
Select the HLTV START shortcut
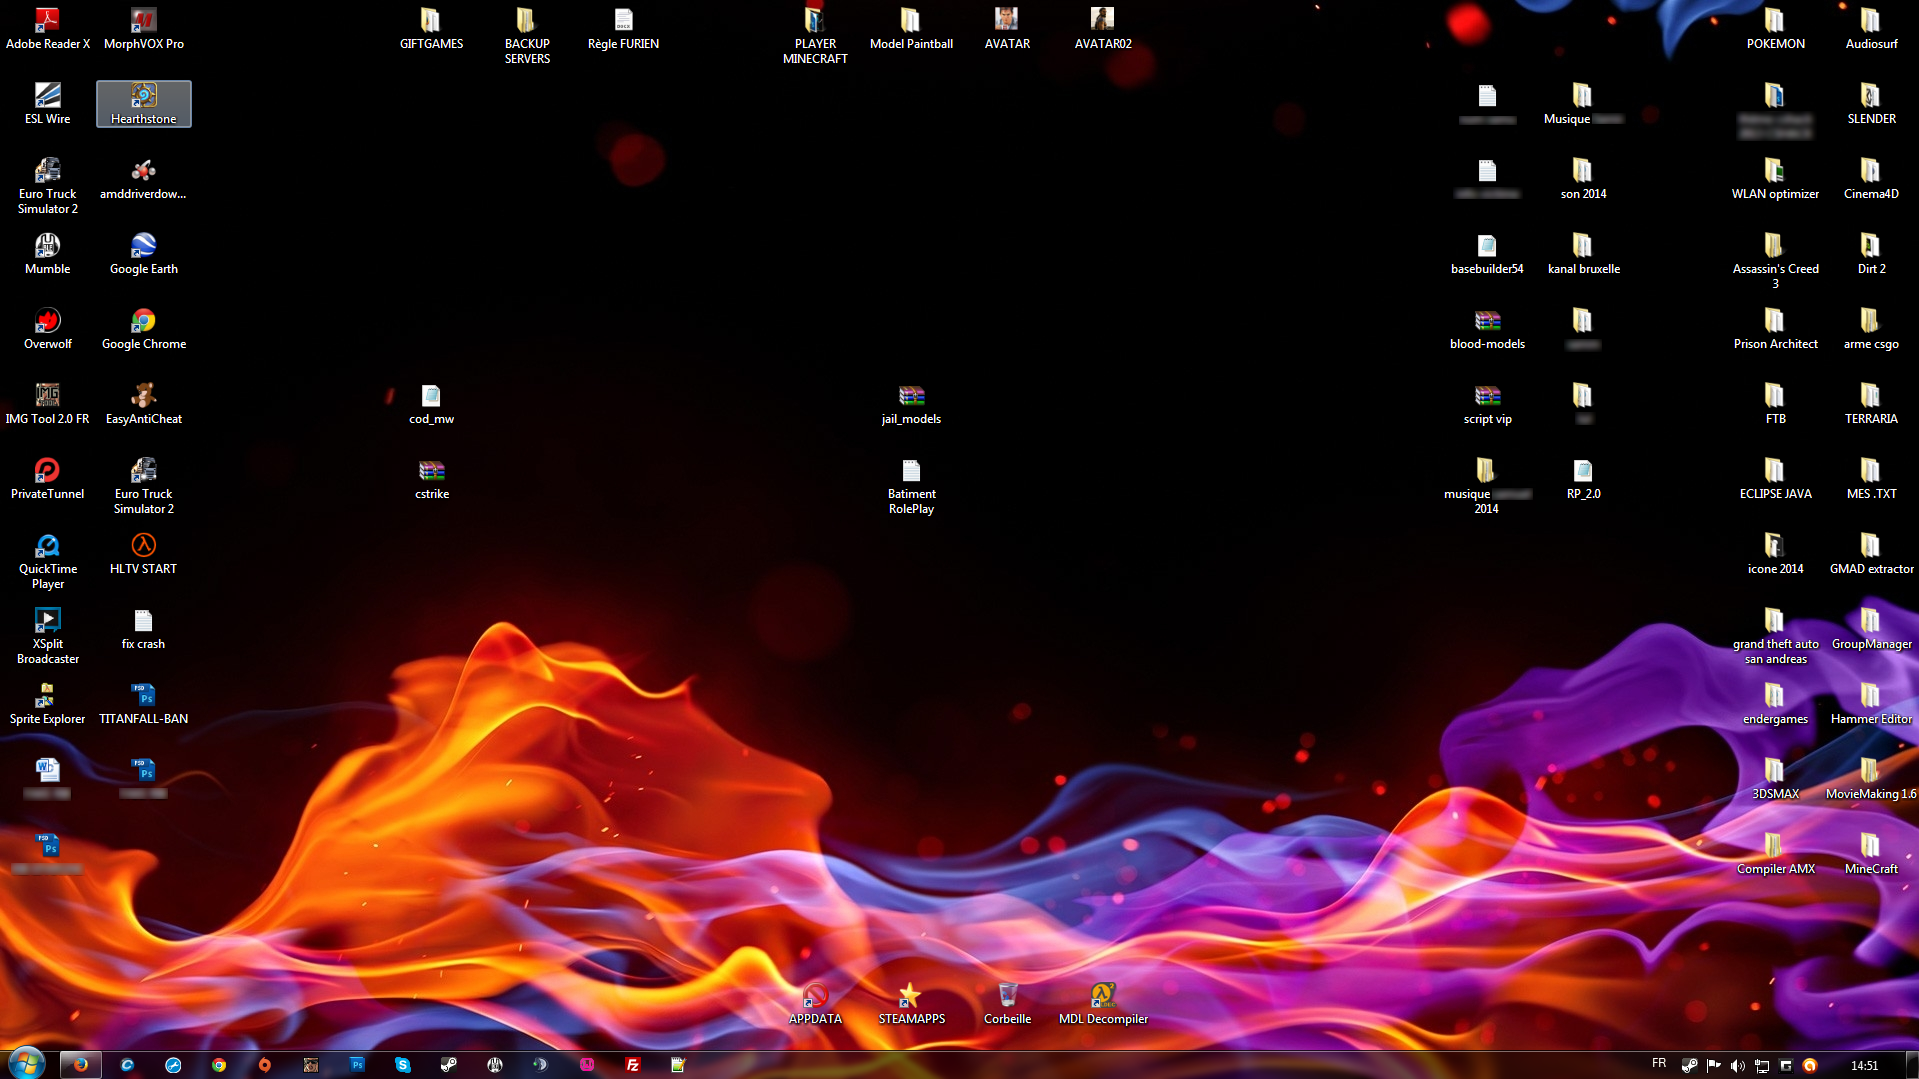tap(143, 553)
